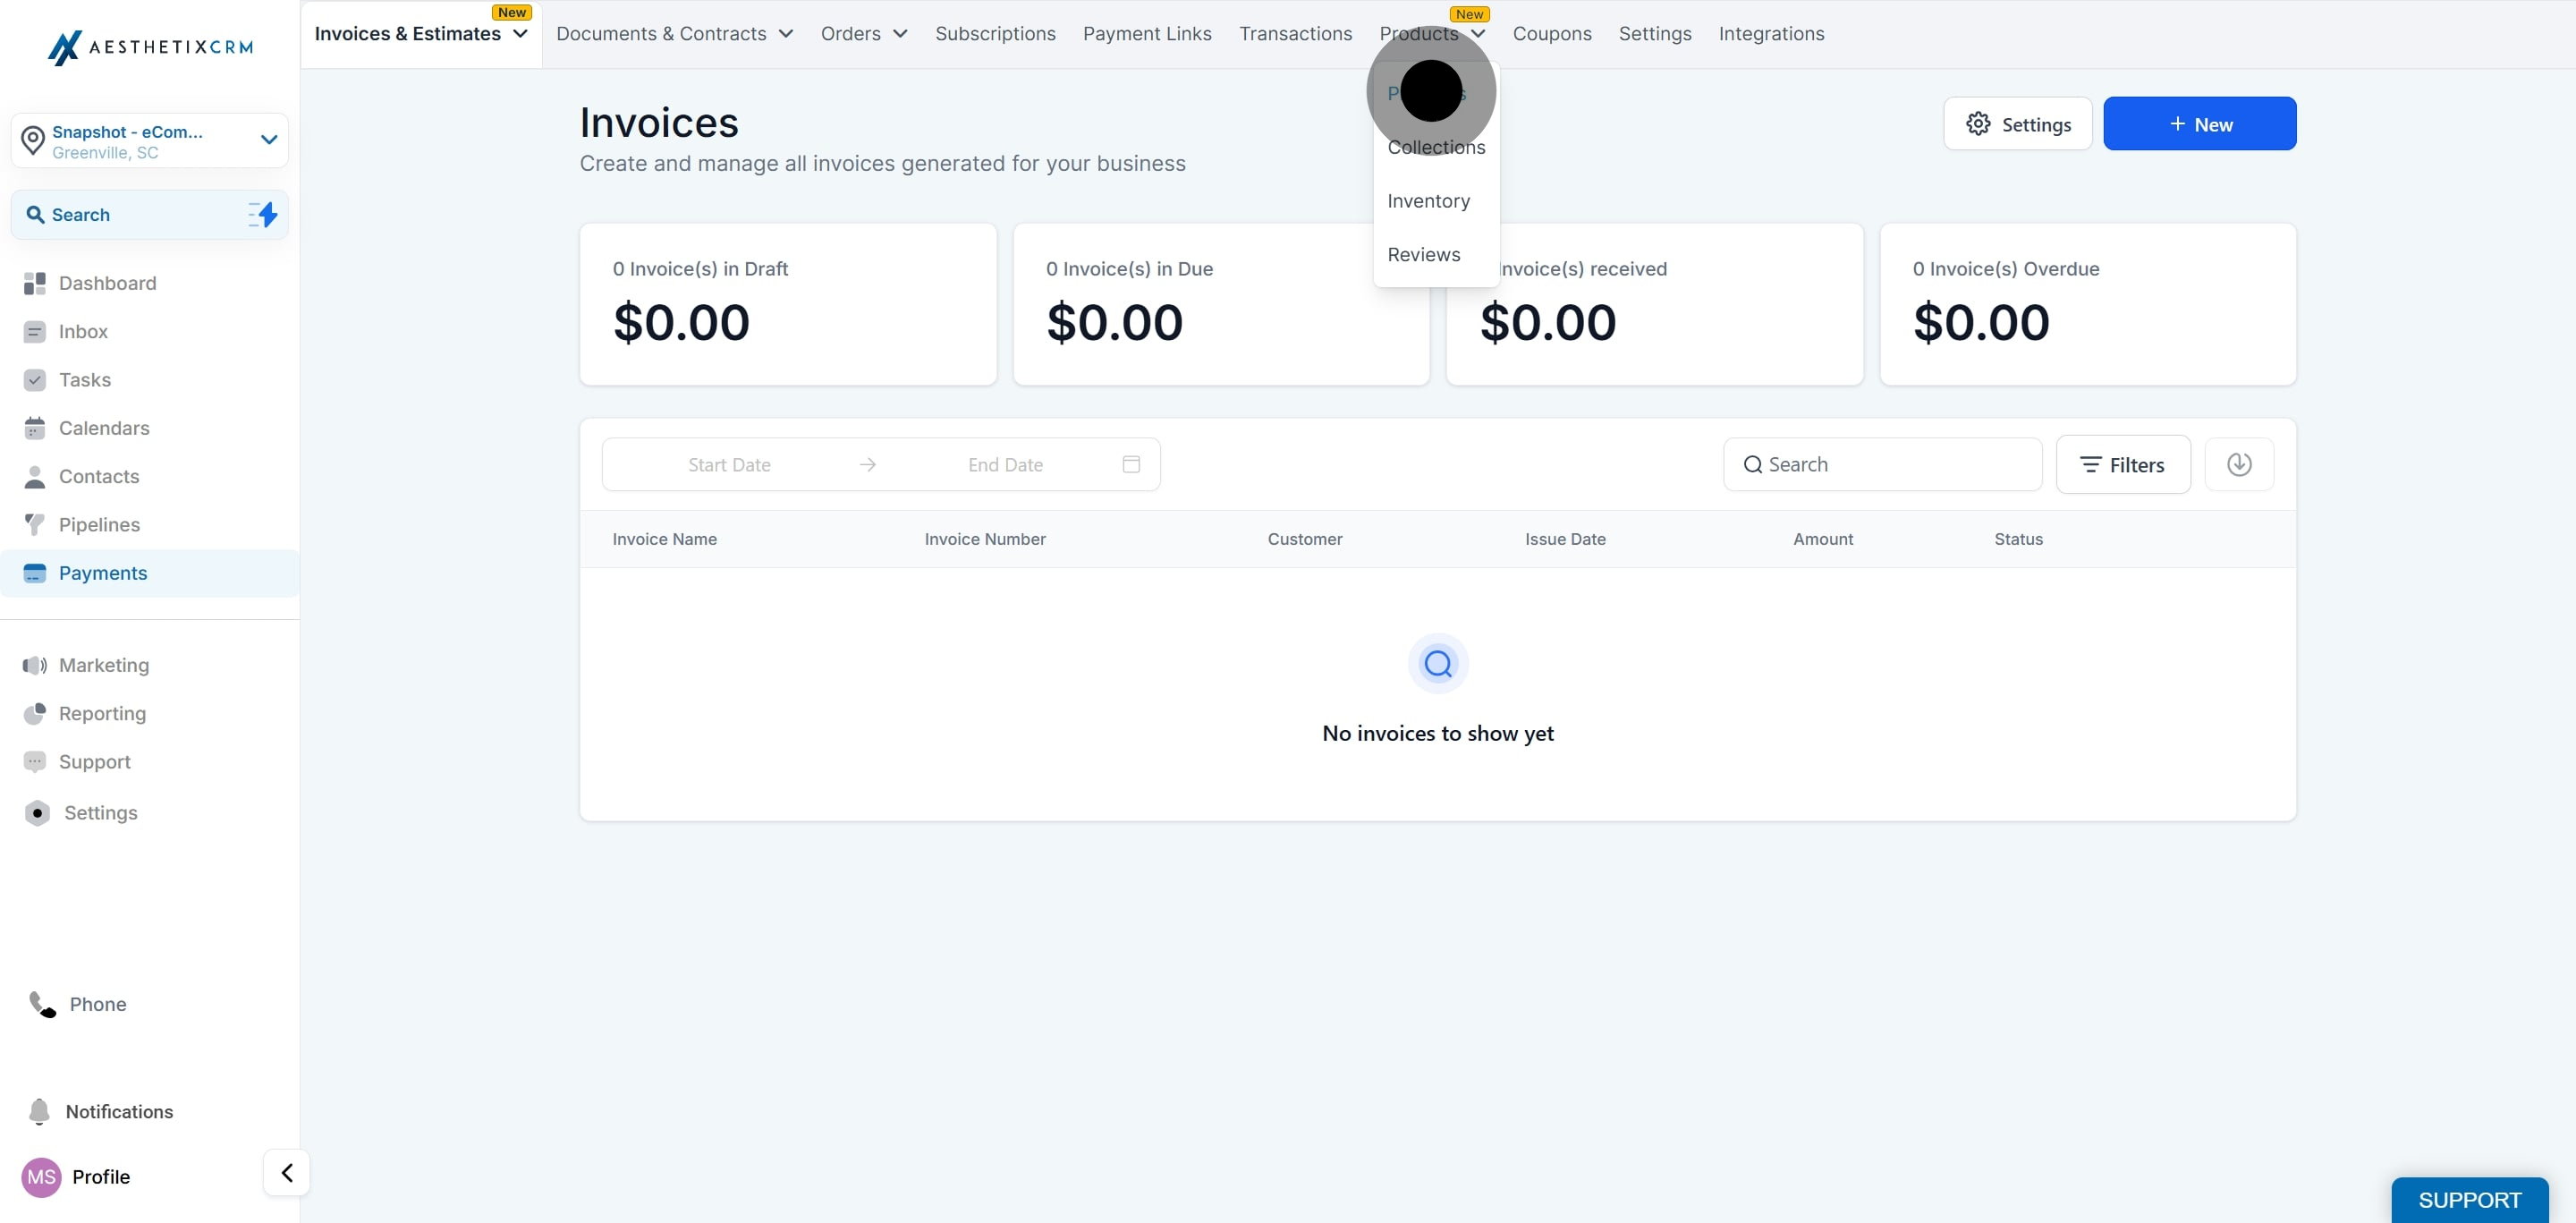Open the Calendars sidebar icon
This screenshot has height=1223, width=2576.
(35, 428)
